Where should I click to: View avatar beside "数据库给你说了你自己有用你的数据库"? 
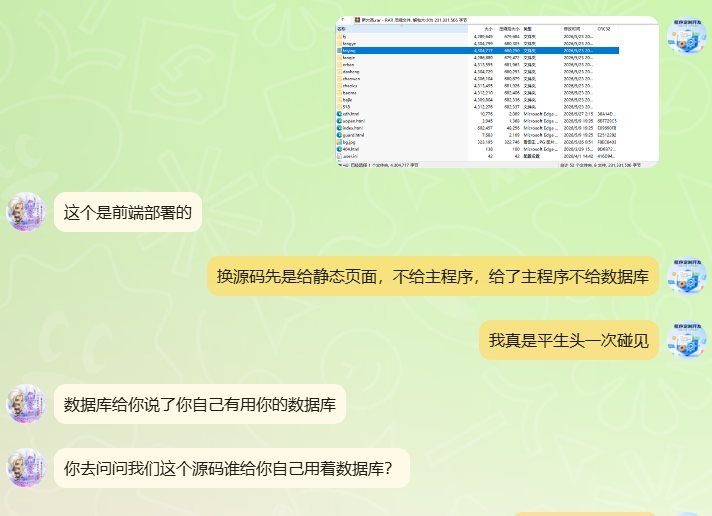click(x=26, y=404)
